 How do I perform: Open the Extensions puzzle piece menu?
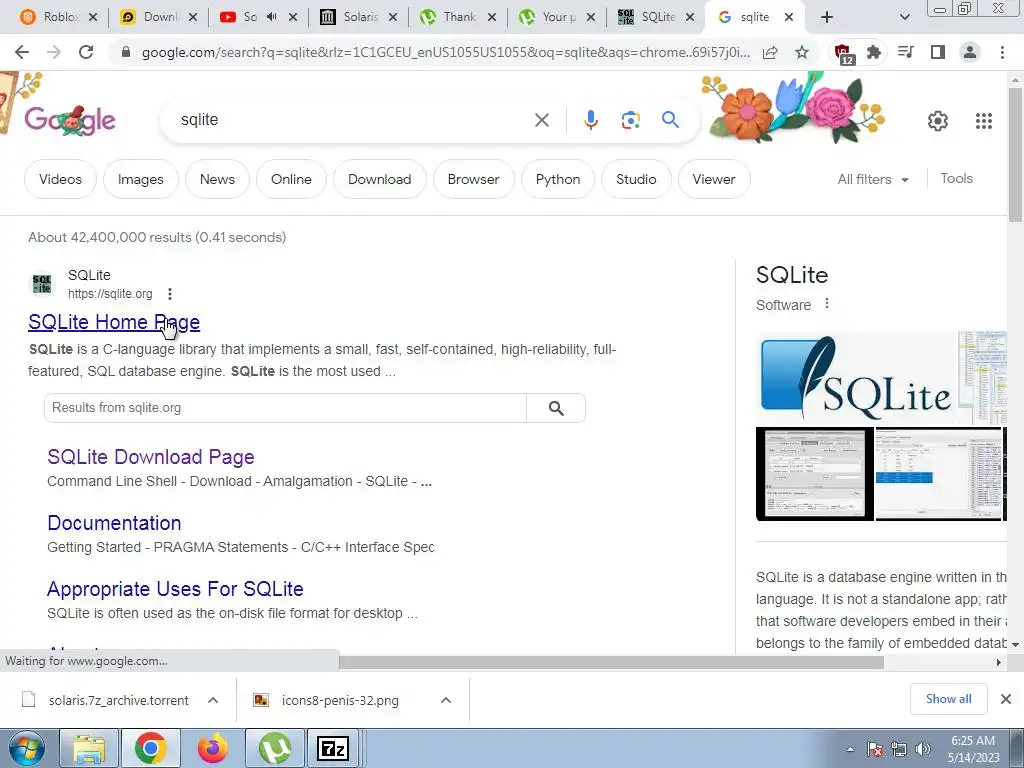pyautogui.click(x=874, y=52)
